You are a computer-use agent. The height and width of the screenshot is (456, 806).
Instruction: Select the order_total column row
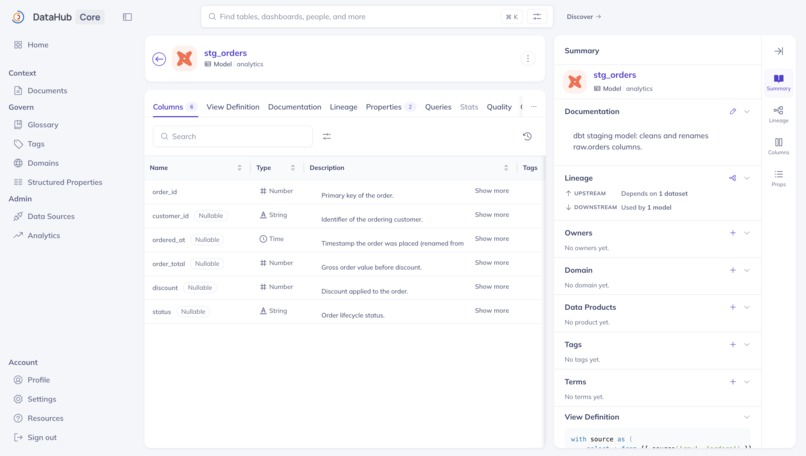pyautogui.click(x=344, y=264)
